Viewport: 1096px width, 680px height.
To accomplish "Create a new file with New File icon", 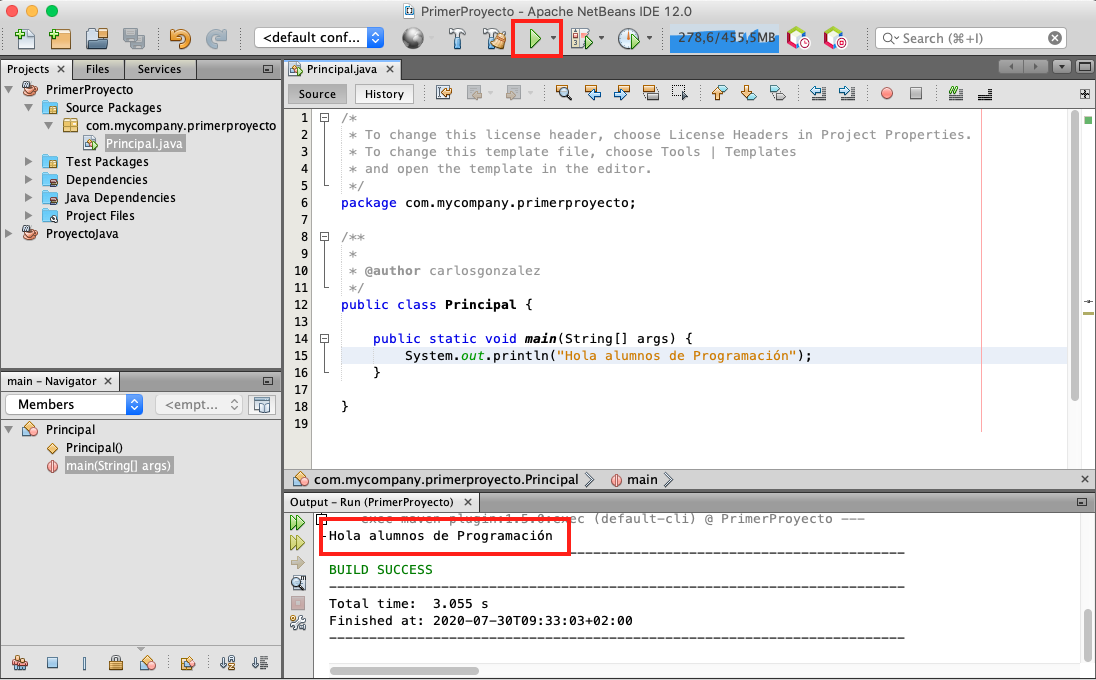I will [24, 38].
